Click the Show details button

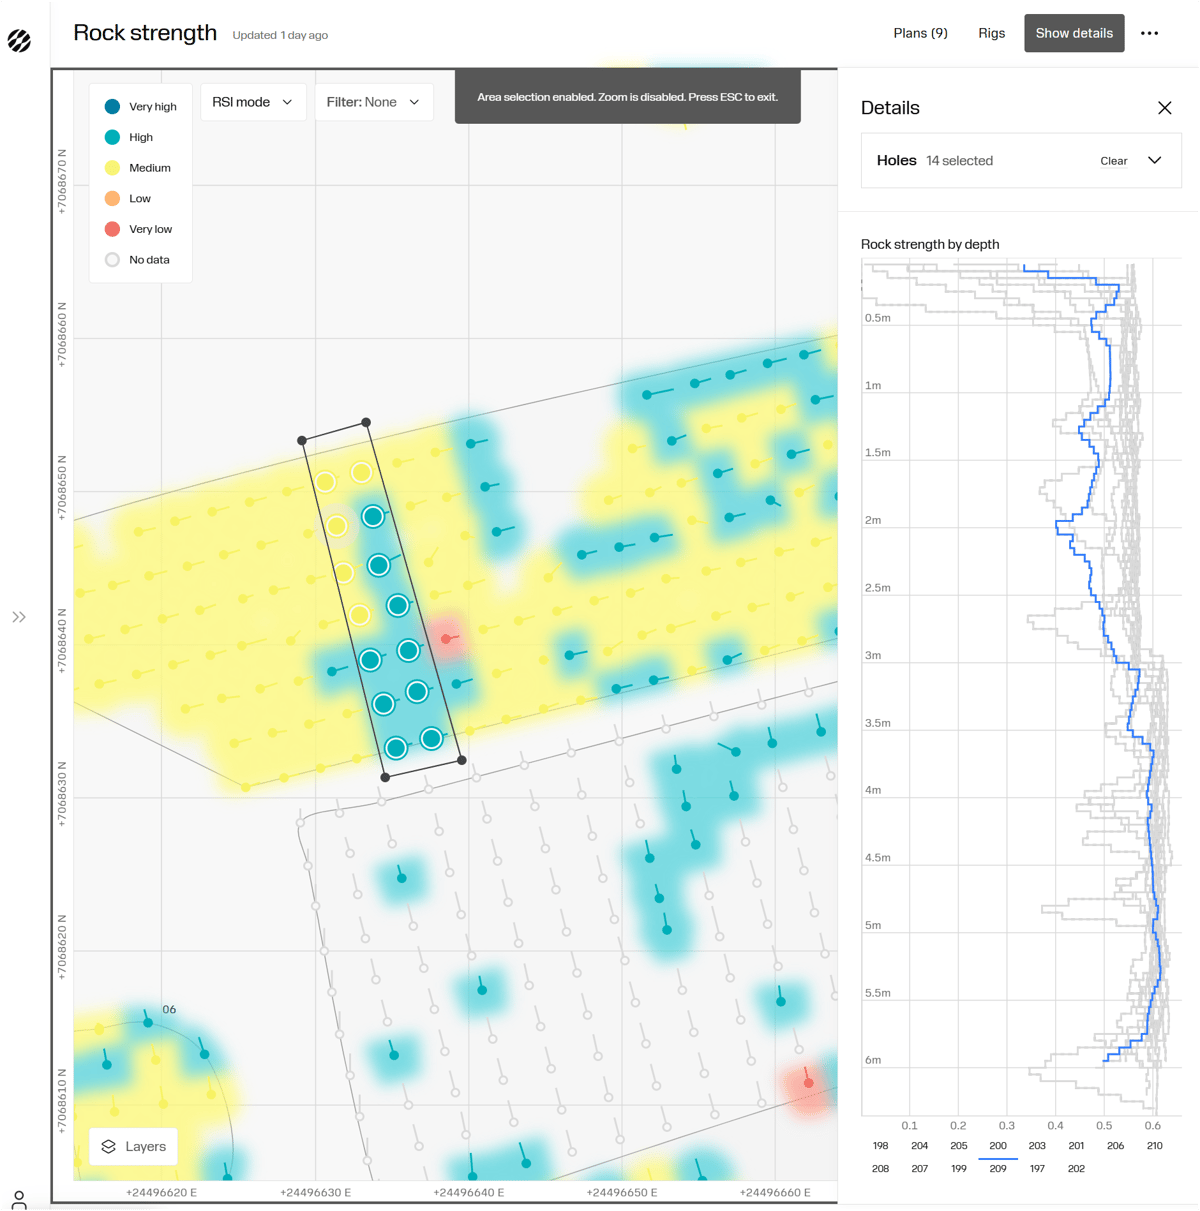(x=1074, y=33)
